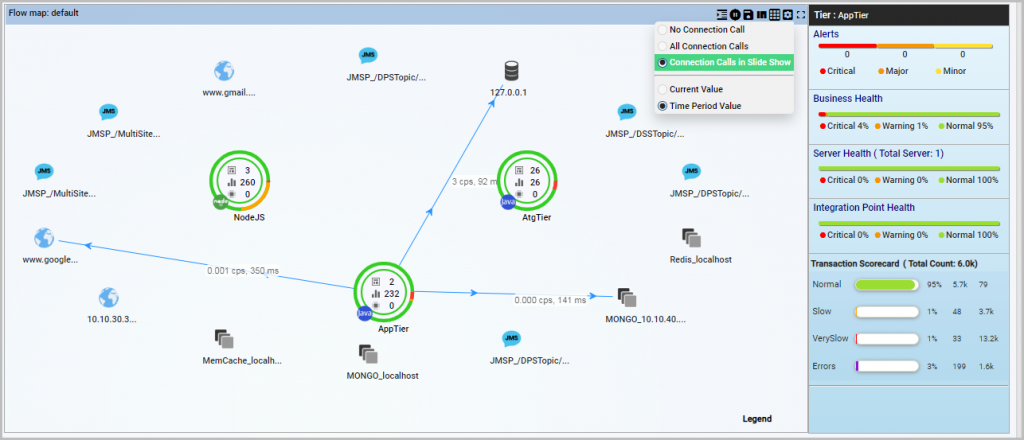Image resolution: width=1024 pixels, height=440 pixels.
Task: Select the NodeJS tier node
Action: pos(240,180)
